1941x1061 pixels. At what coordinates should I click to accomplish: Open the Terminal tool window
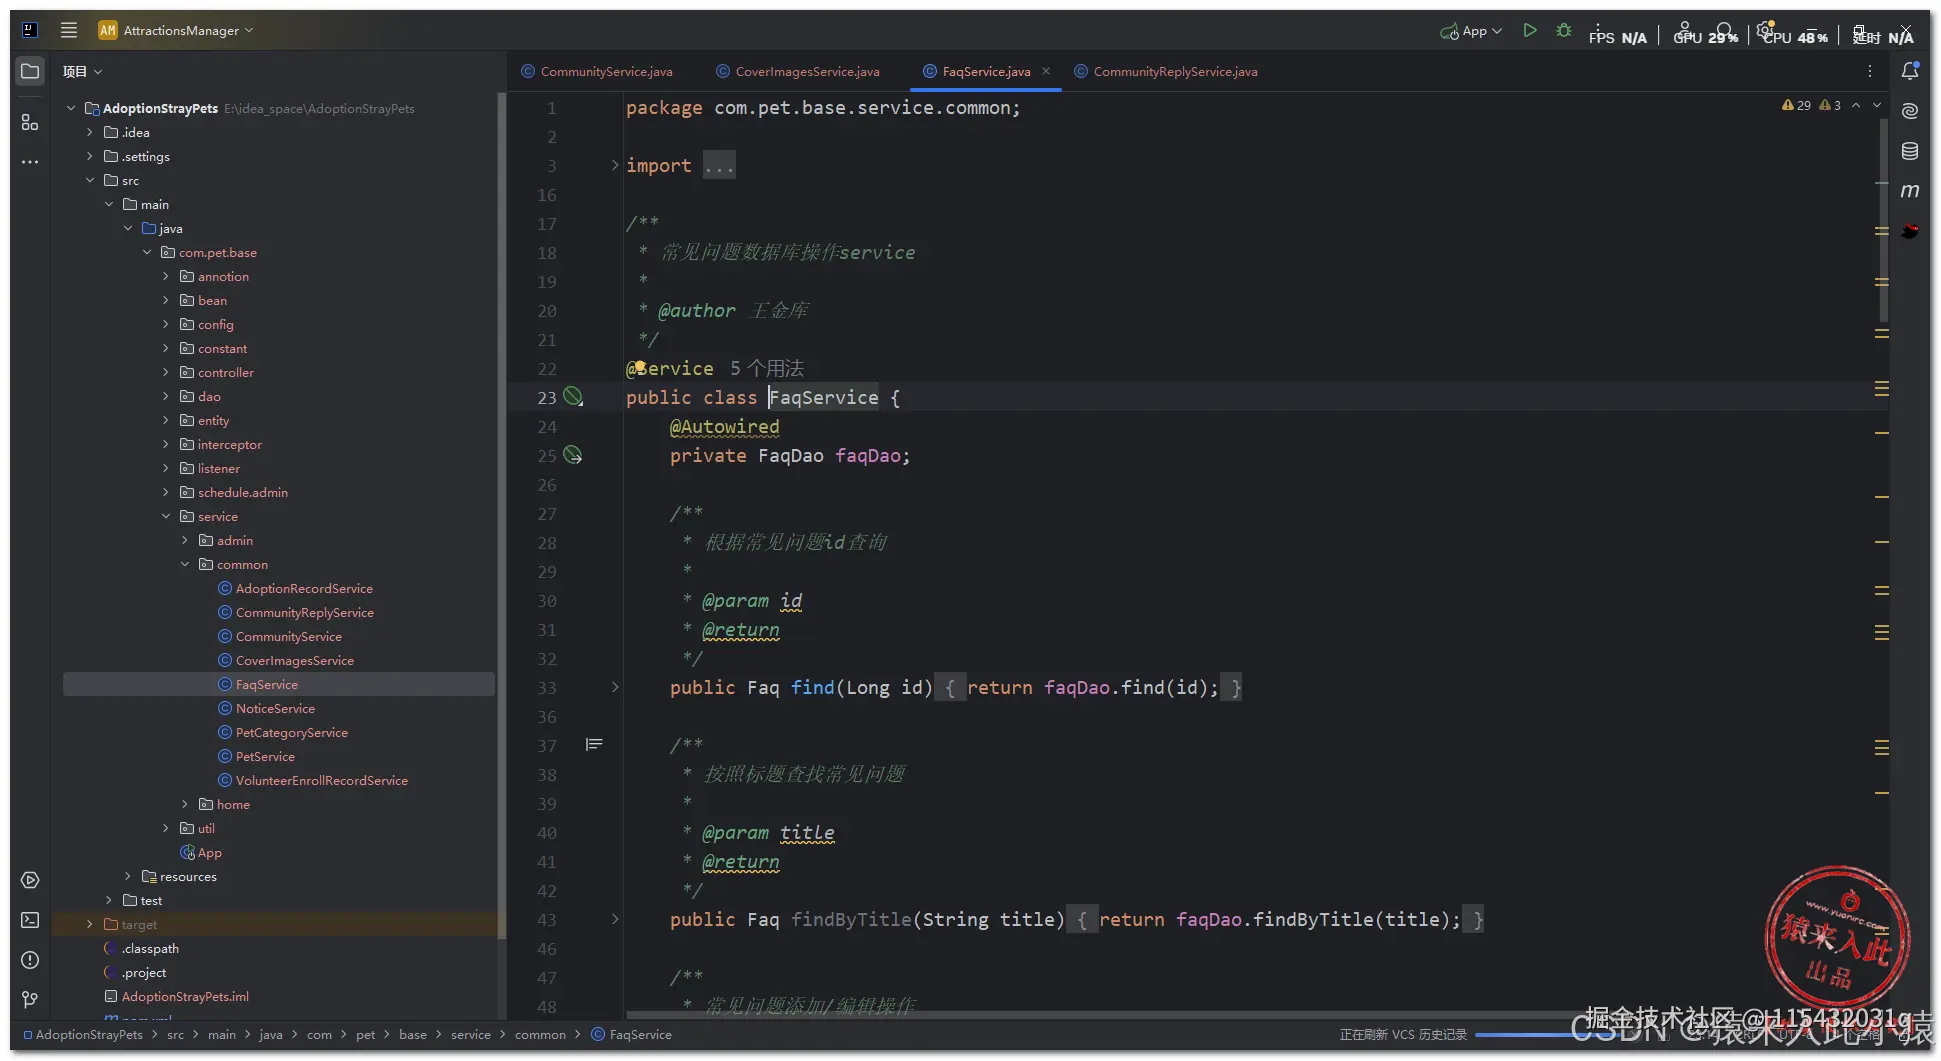[x=30, y=920]
